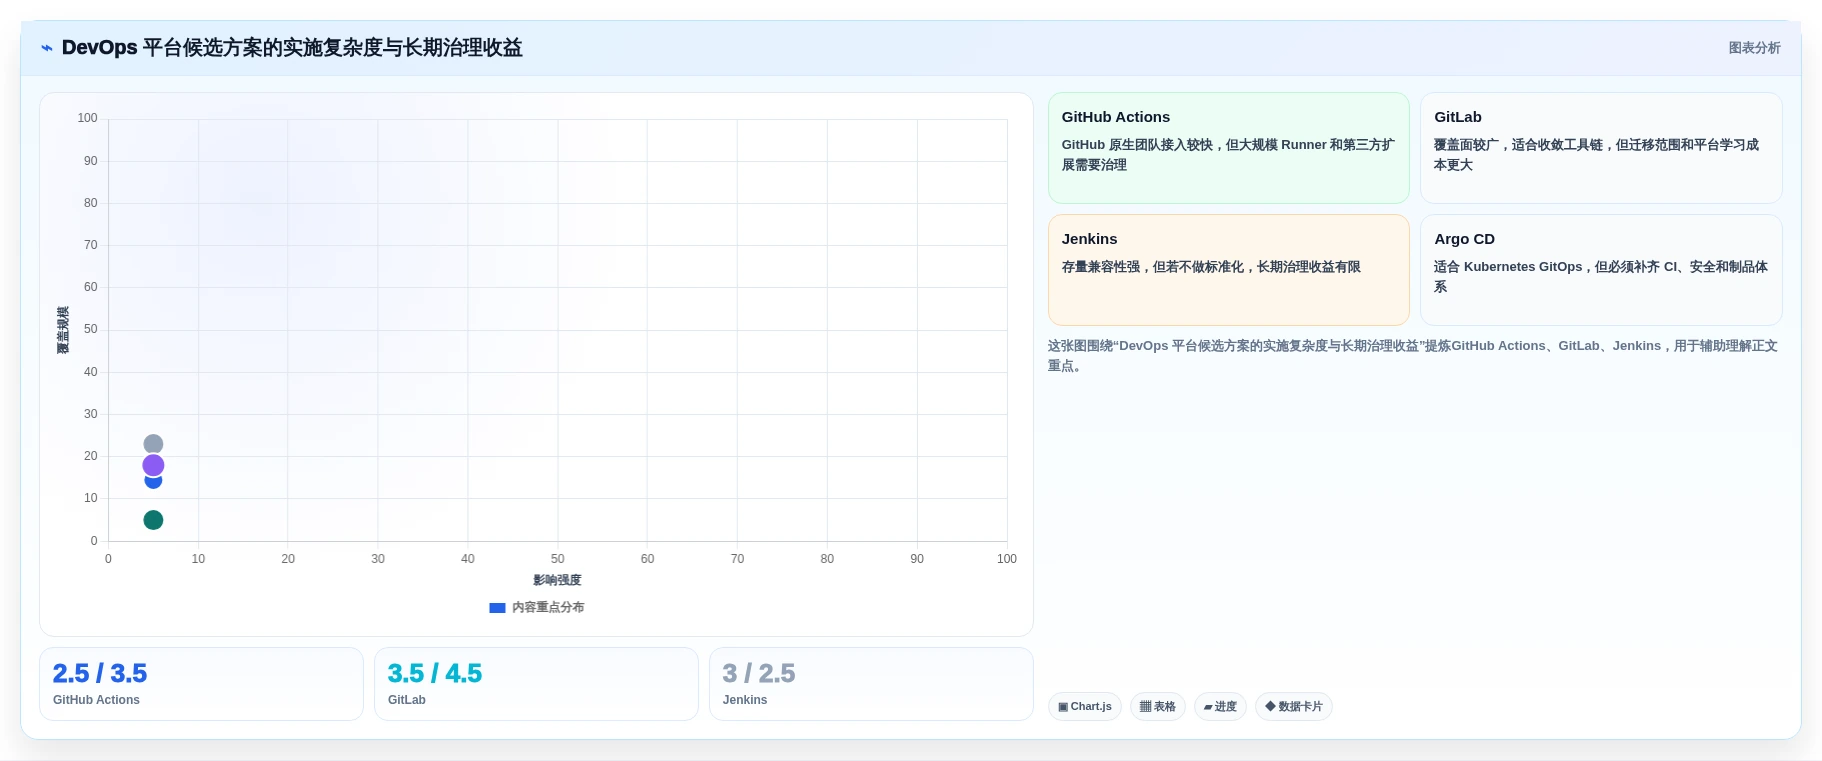Open the GitLab summary card
Screen dimensions: 1822x761
coord(1601,148)
